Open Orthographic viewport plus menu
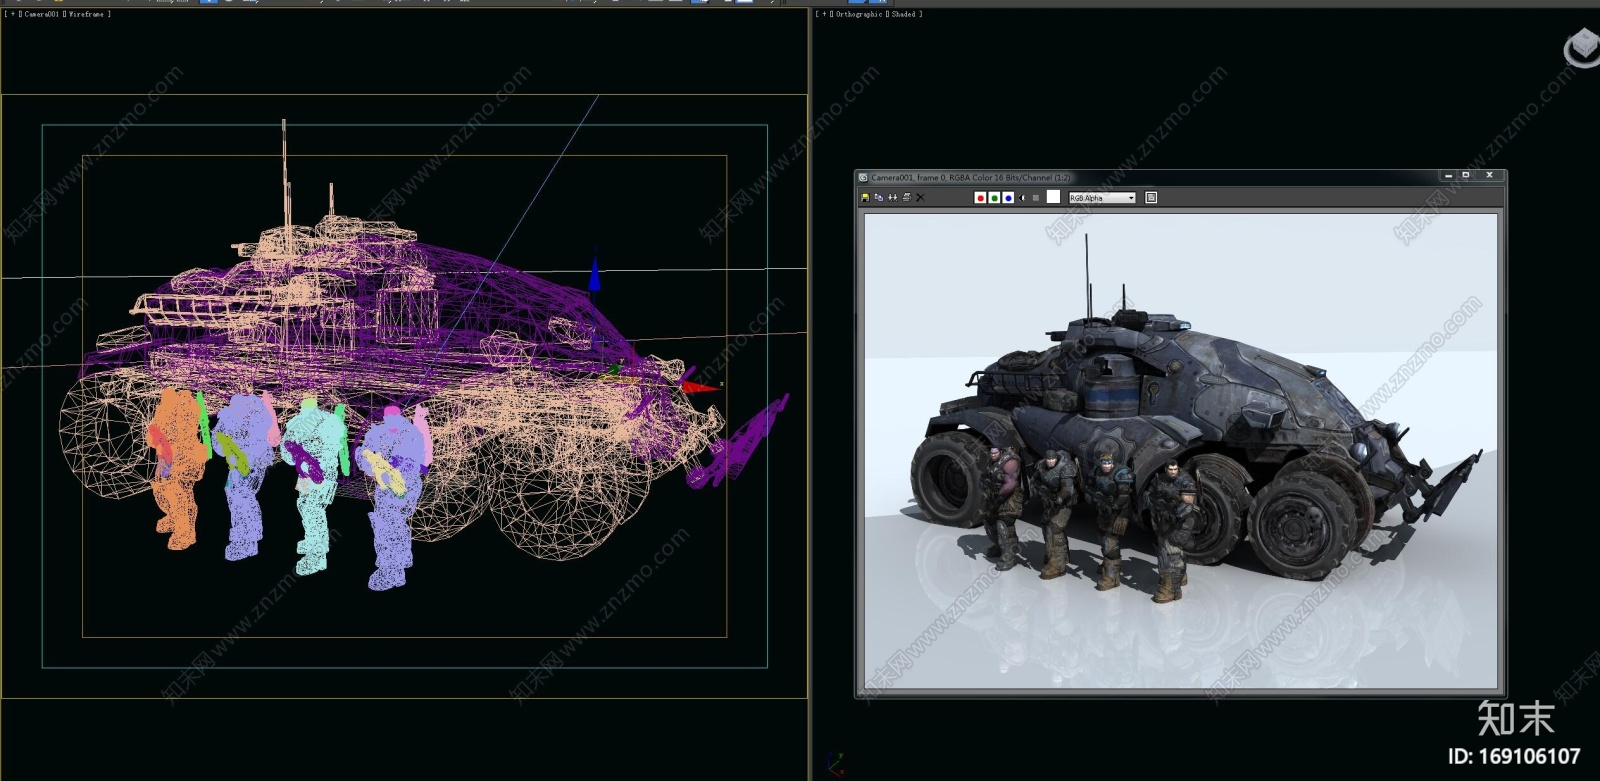The image size is (1600, 781). coord(823,15)
